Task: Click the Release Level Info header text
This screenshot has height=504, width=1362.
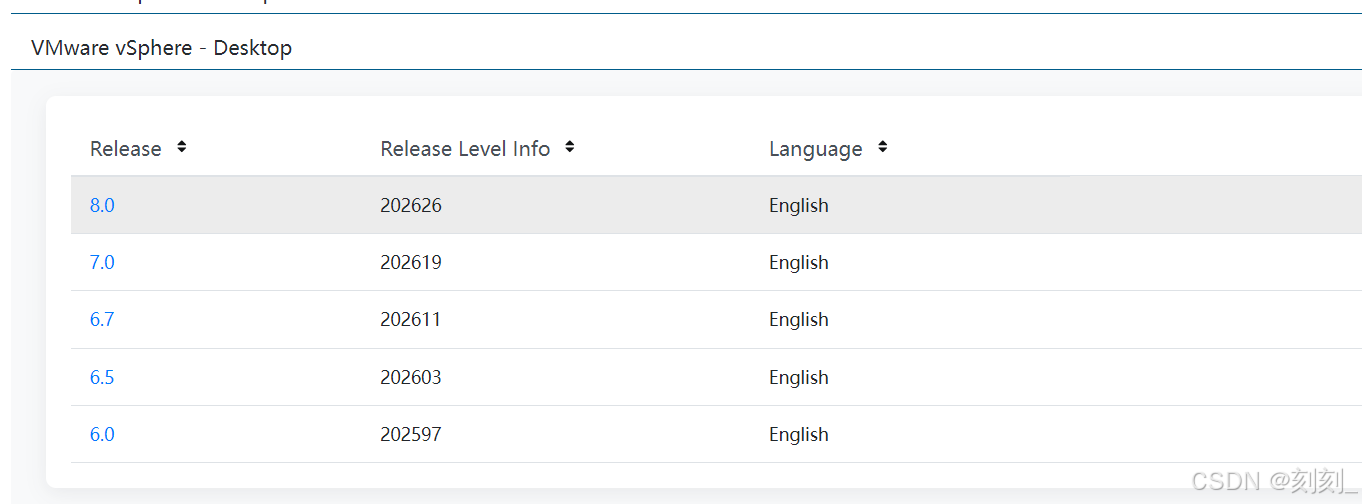Action: [465, 149]
